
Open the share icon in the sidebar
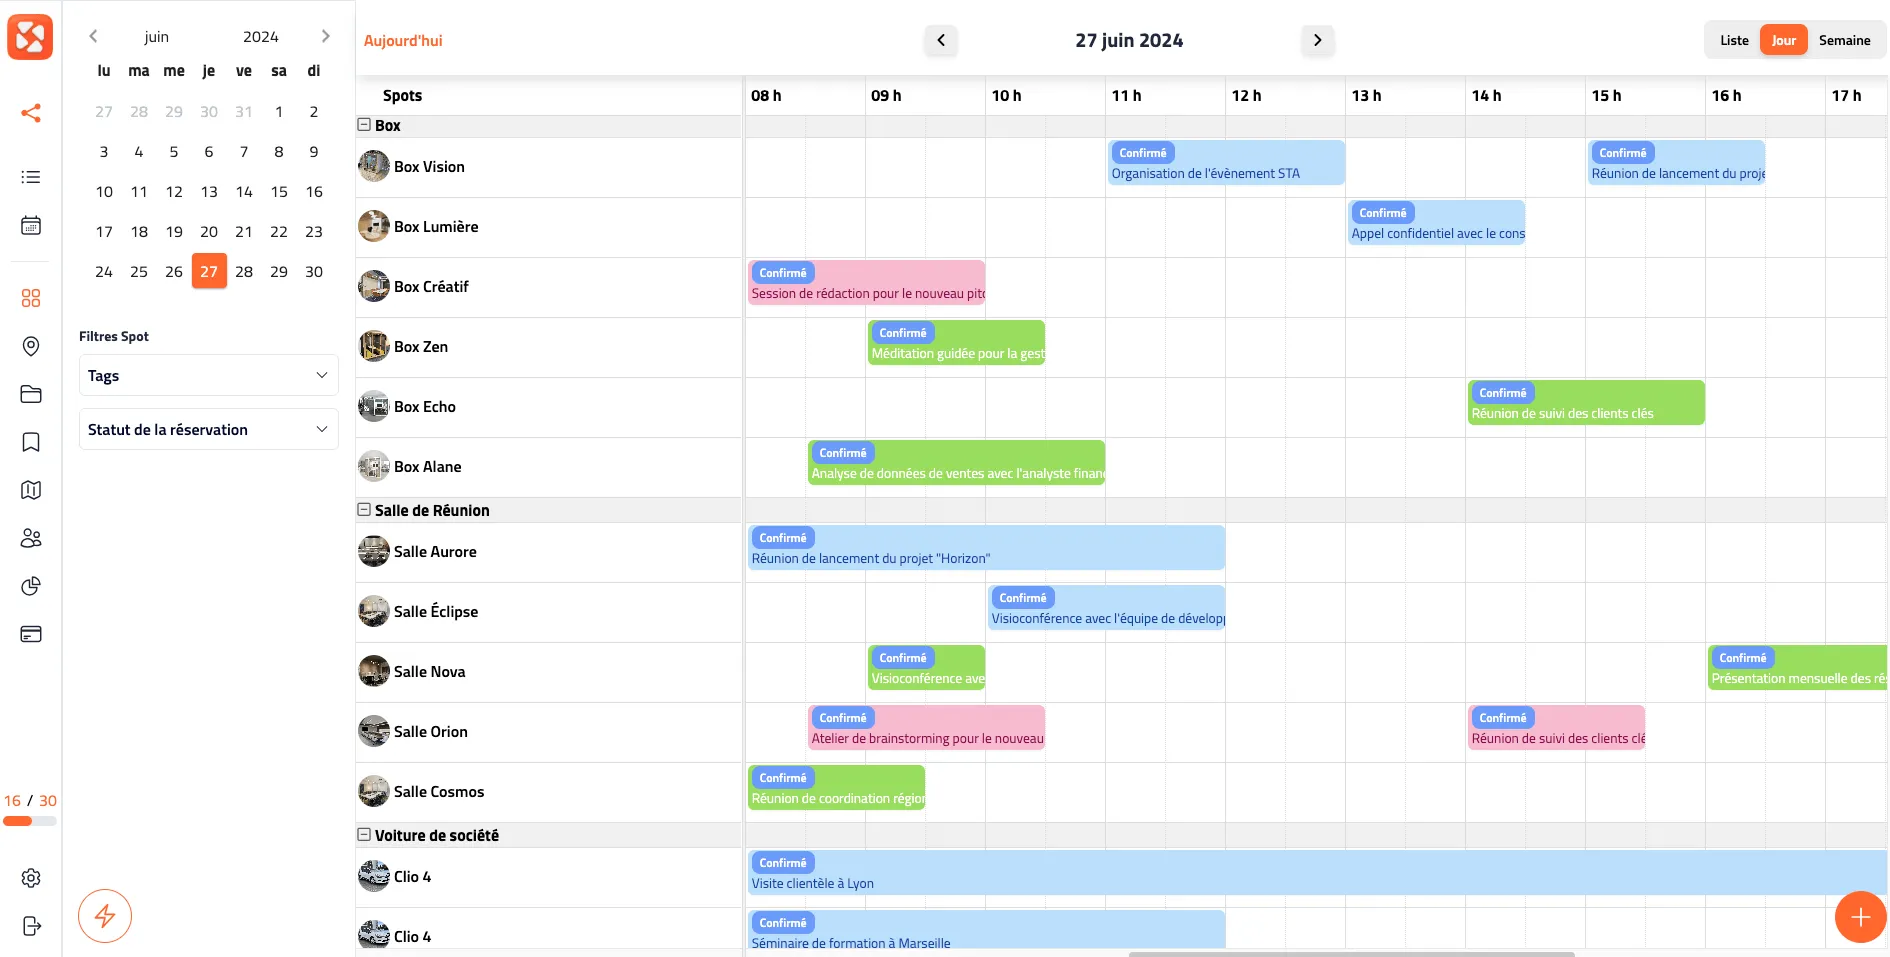click(x=31, y=113)
